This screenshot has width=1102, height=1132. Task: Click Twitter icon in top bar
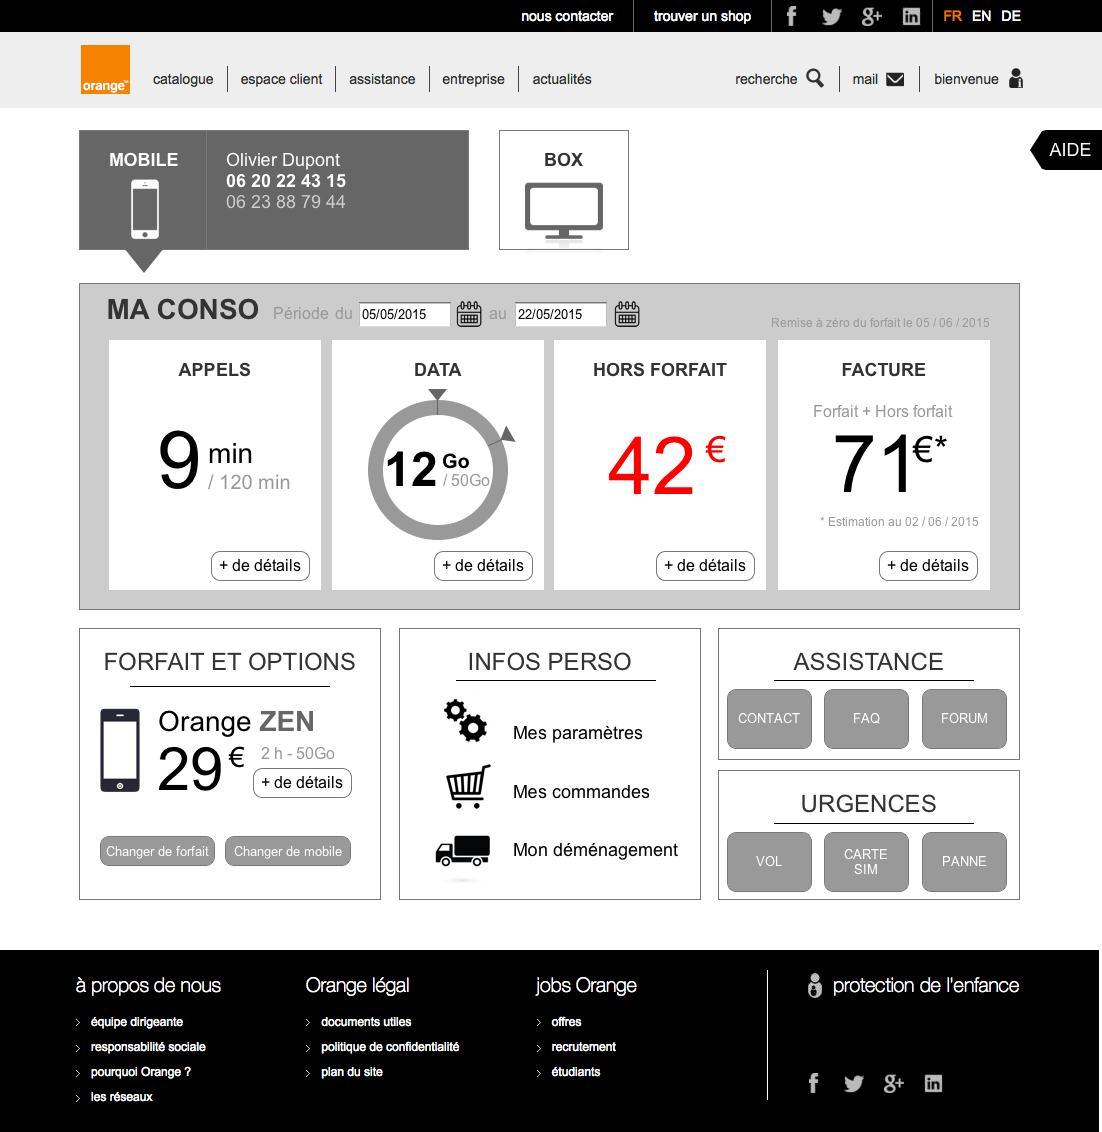click(x=831, y=16)
